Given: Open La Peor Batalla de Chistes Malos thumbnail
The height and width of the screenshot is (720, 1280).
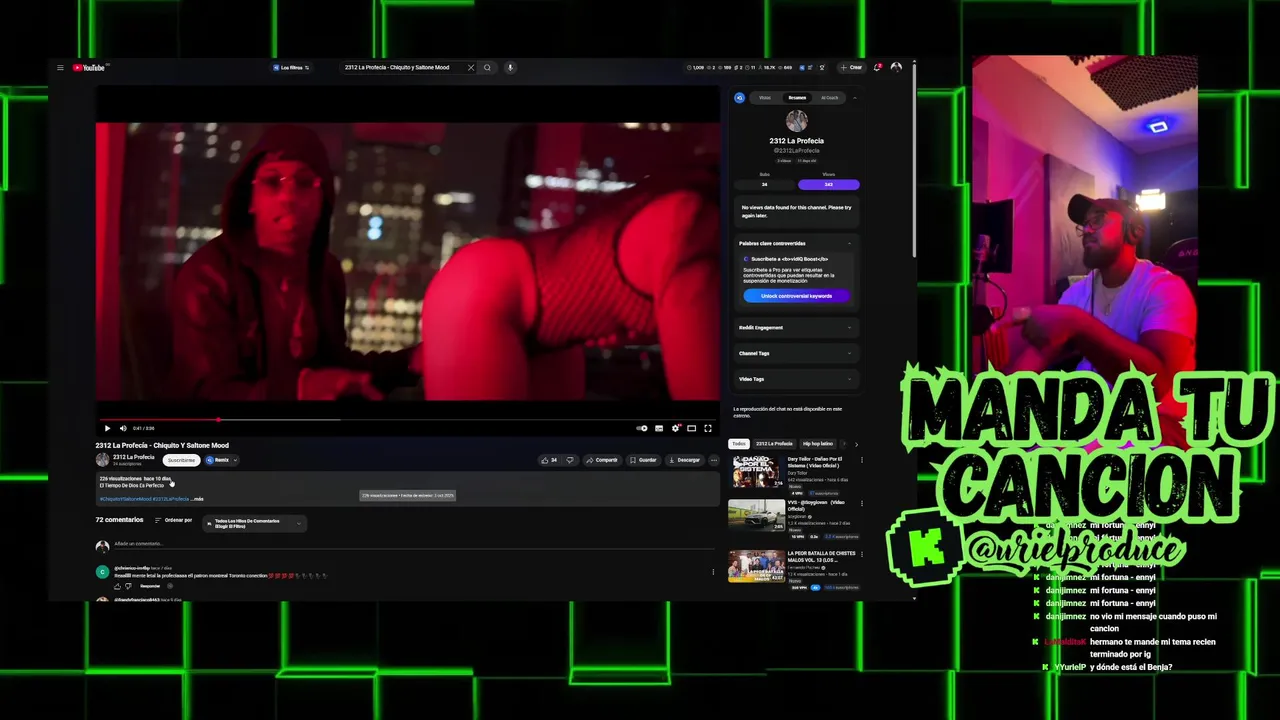Looking at the screenshot, I should (757, 566).
